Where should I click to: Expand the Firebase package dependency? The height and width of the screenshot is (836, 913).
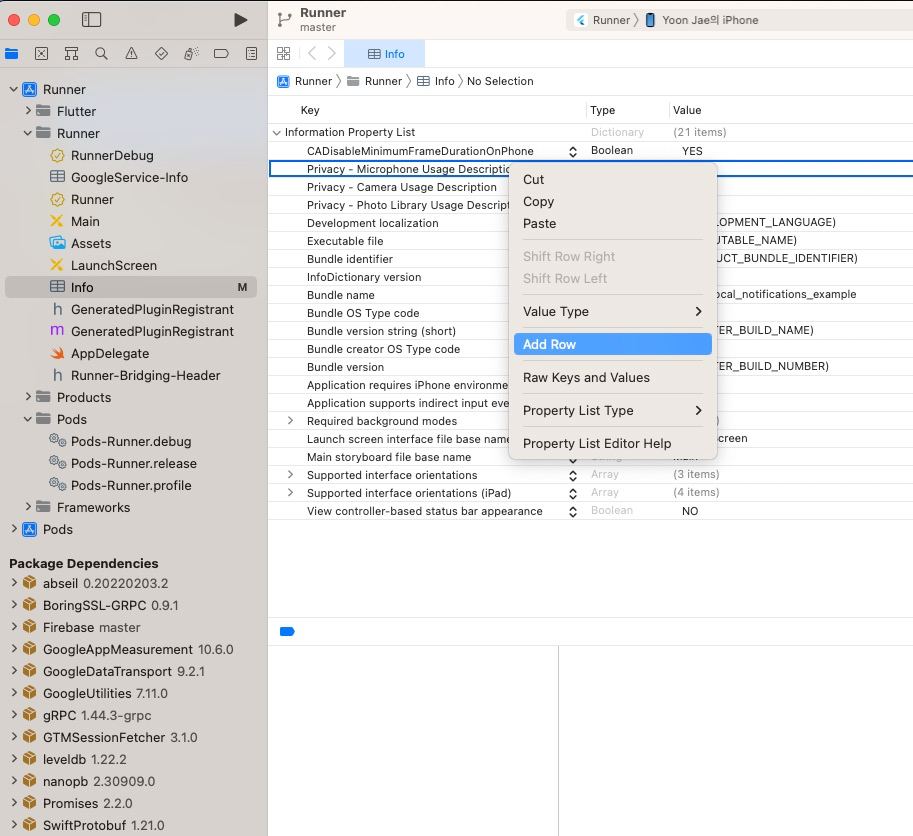pyautogui.click(x=14, y=626)
